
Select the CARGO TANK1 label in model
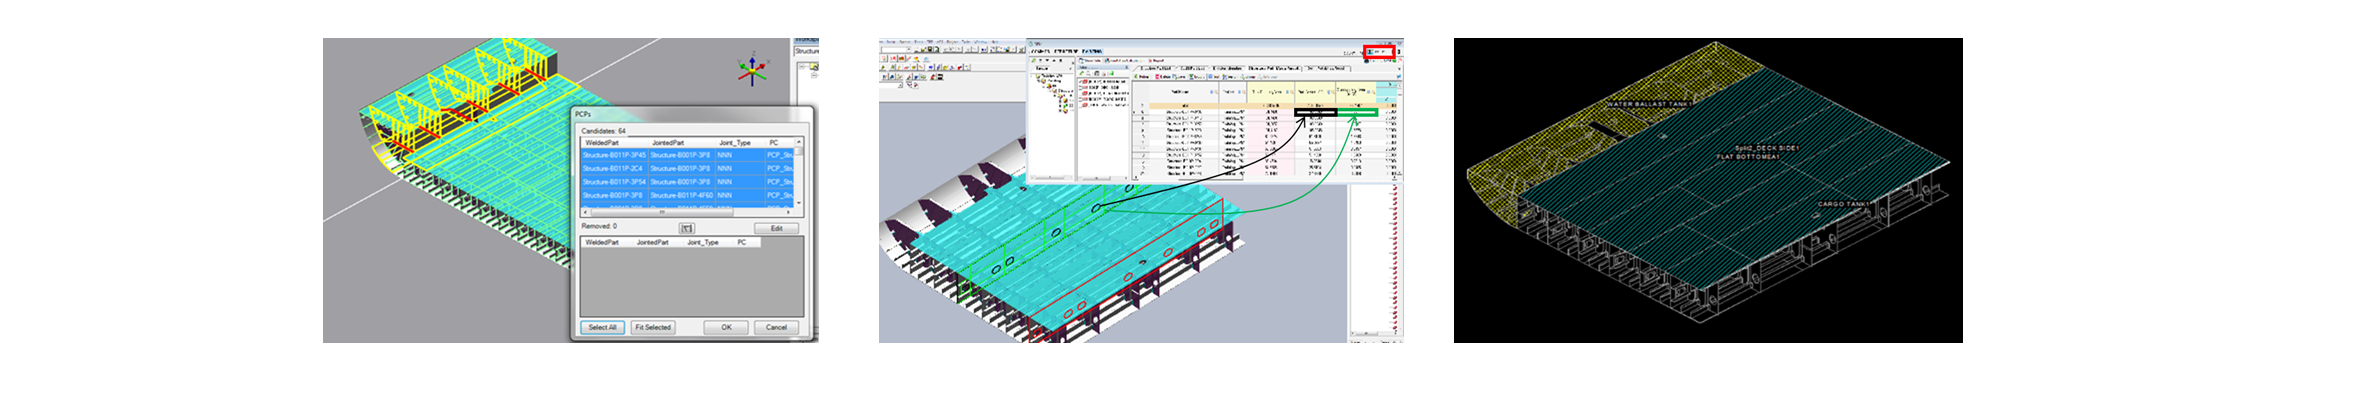(x=1842, y=204)
